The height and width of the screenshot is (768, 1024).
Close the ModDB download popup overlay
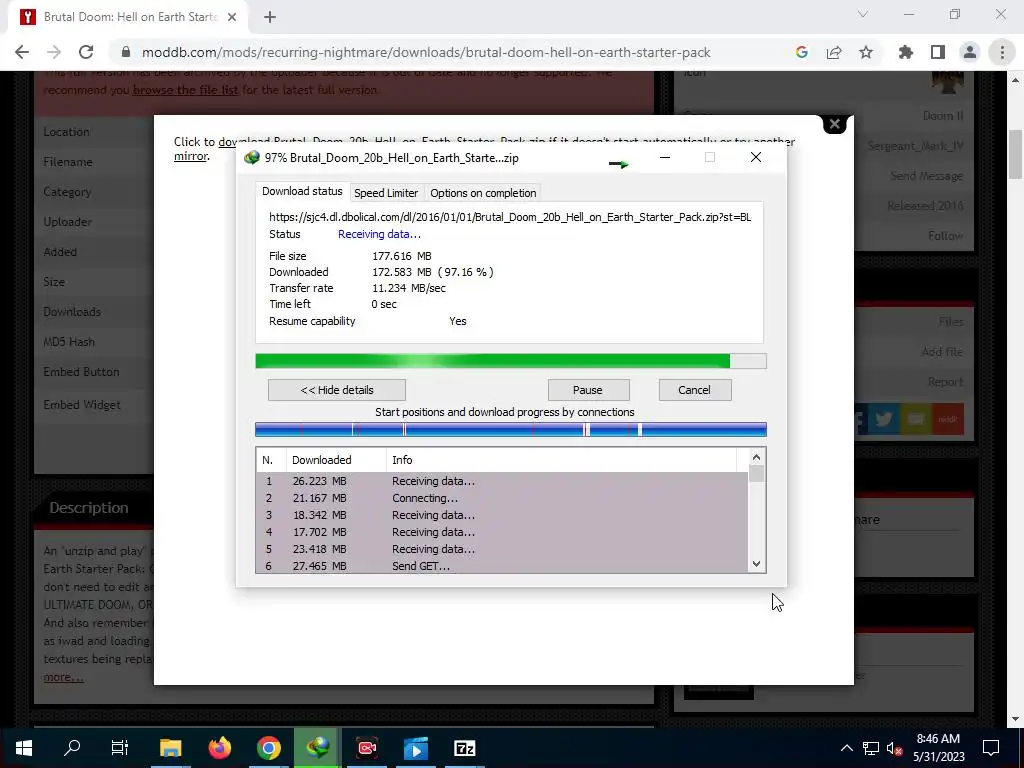point(834,123)
